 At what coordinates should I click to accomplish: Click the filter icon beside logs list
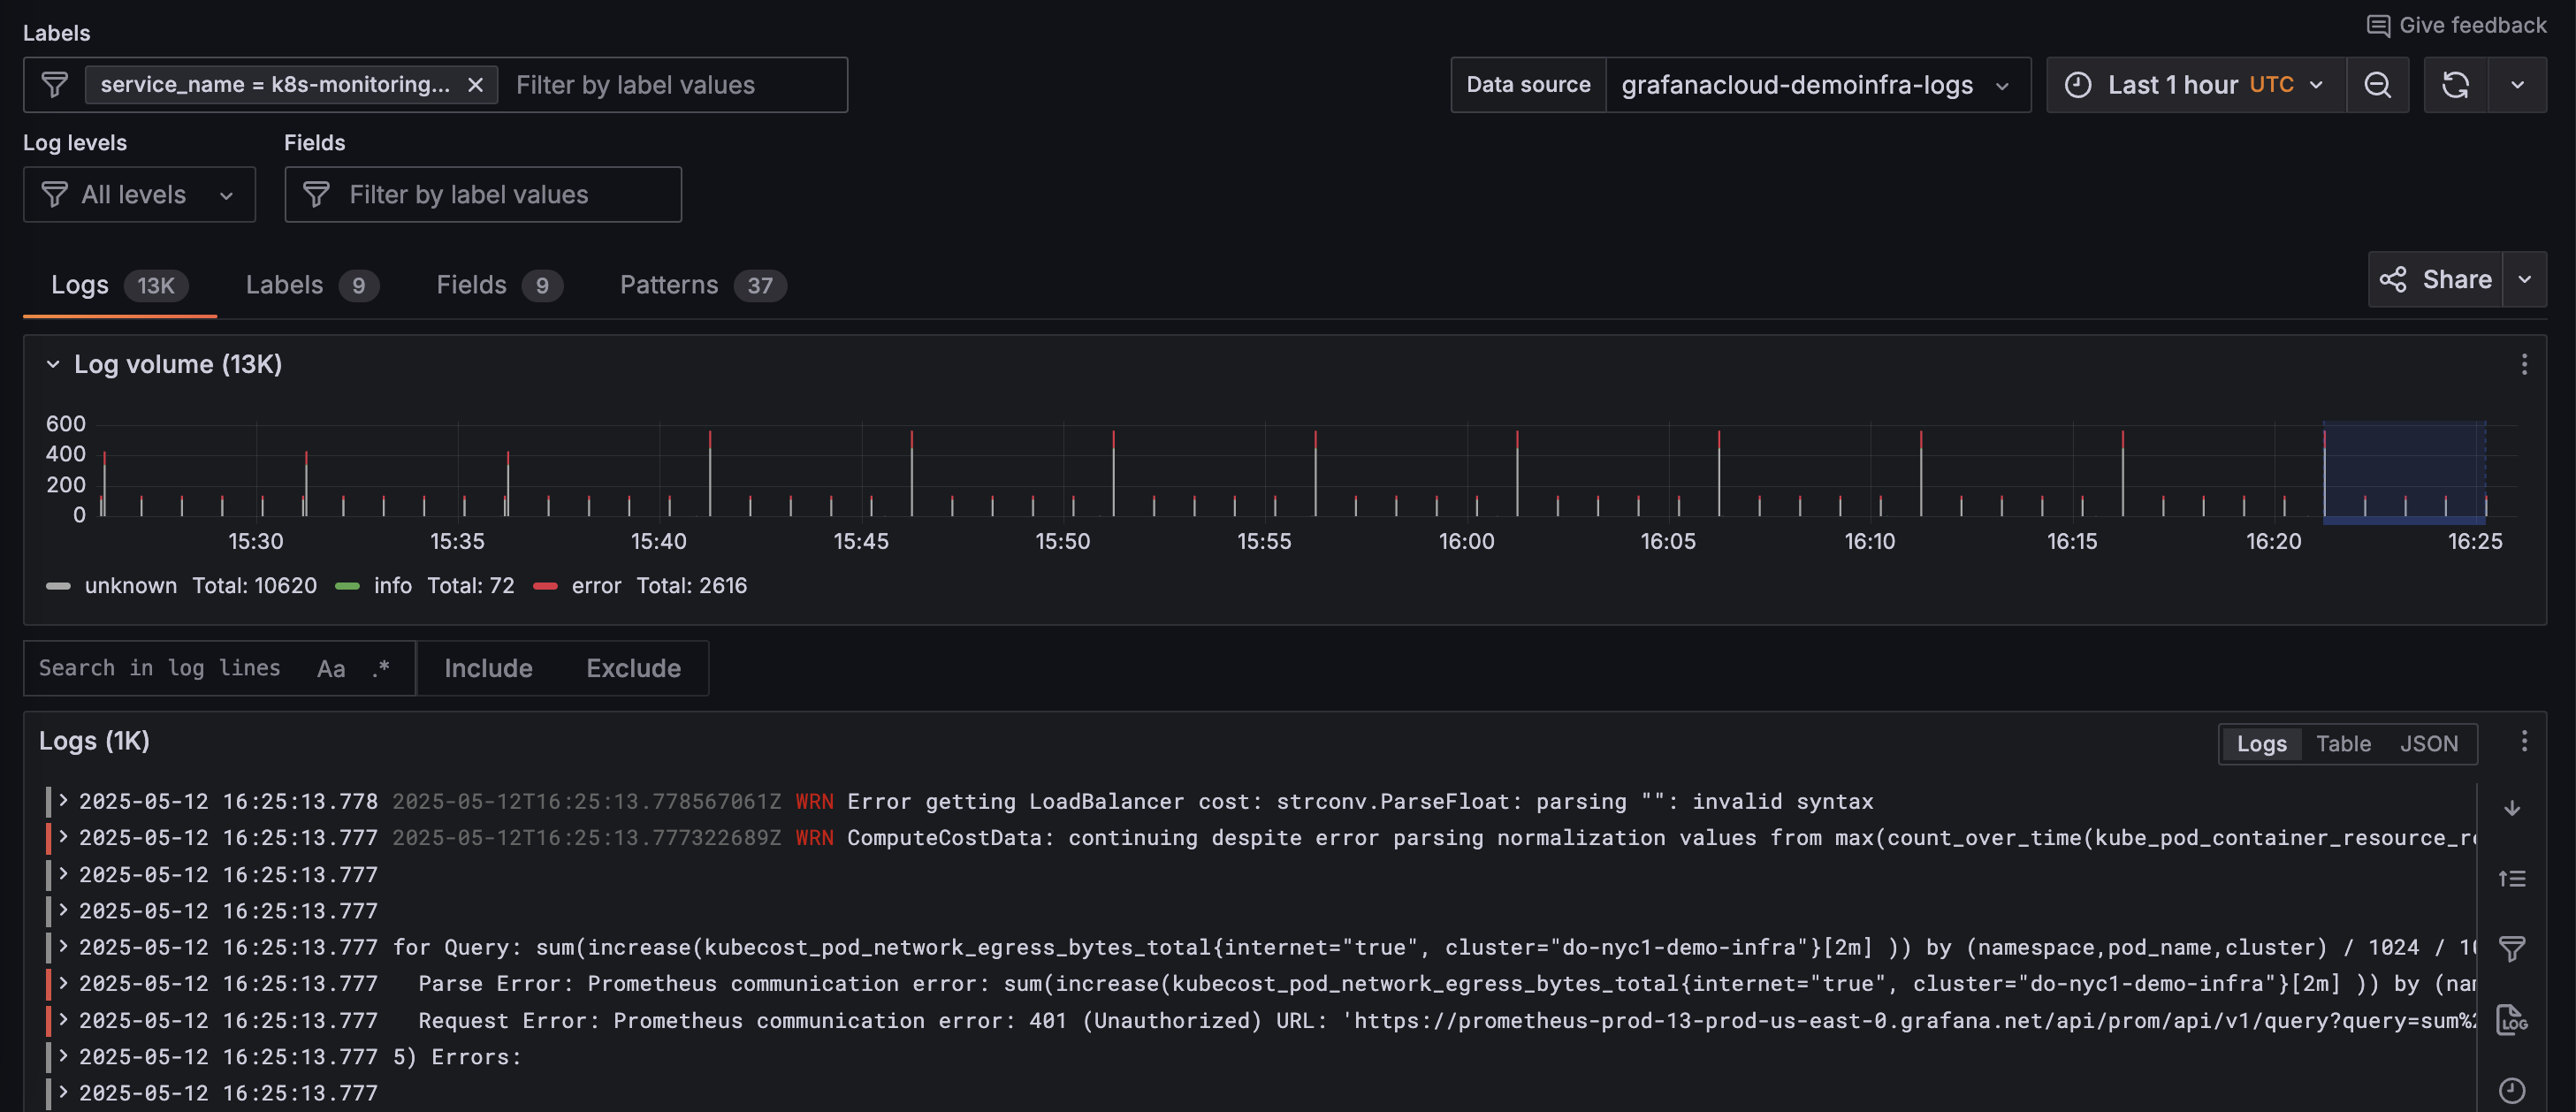click(2511, 948)
